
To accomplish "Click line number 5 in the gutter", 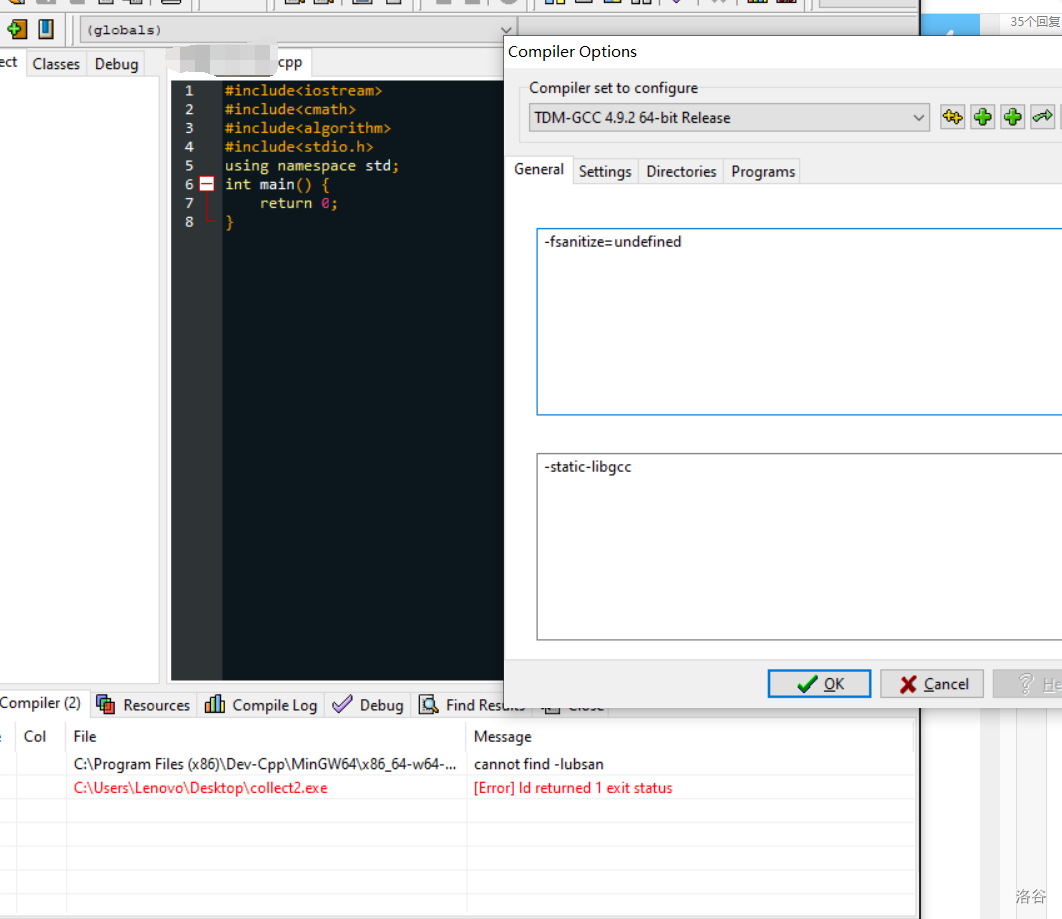I will (x=189, y=165).
